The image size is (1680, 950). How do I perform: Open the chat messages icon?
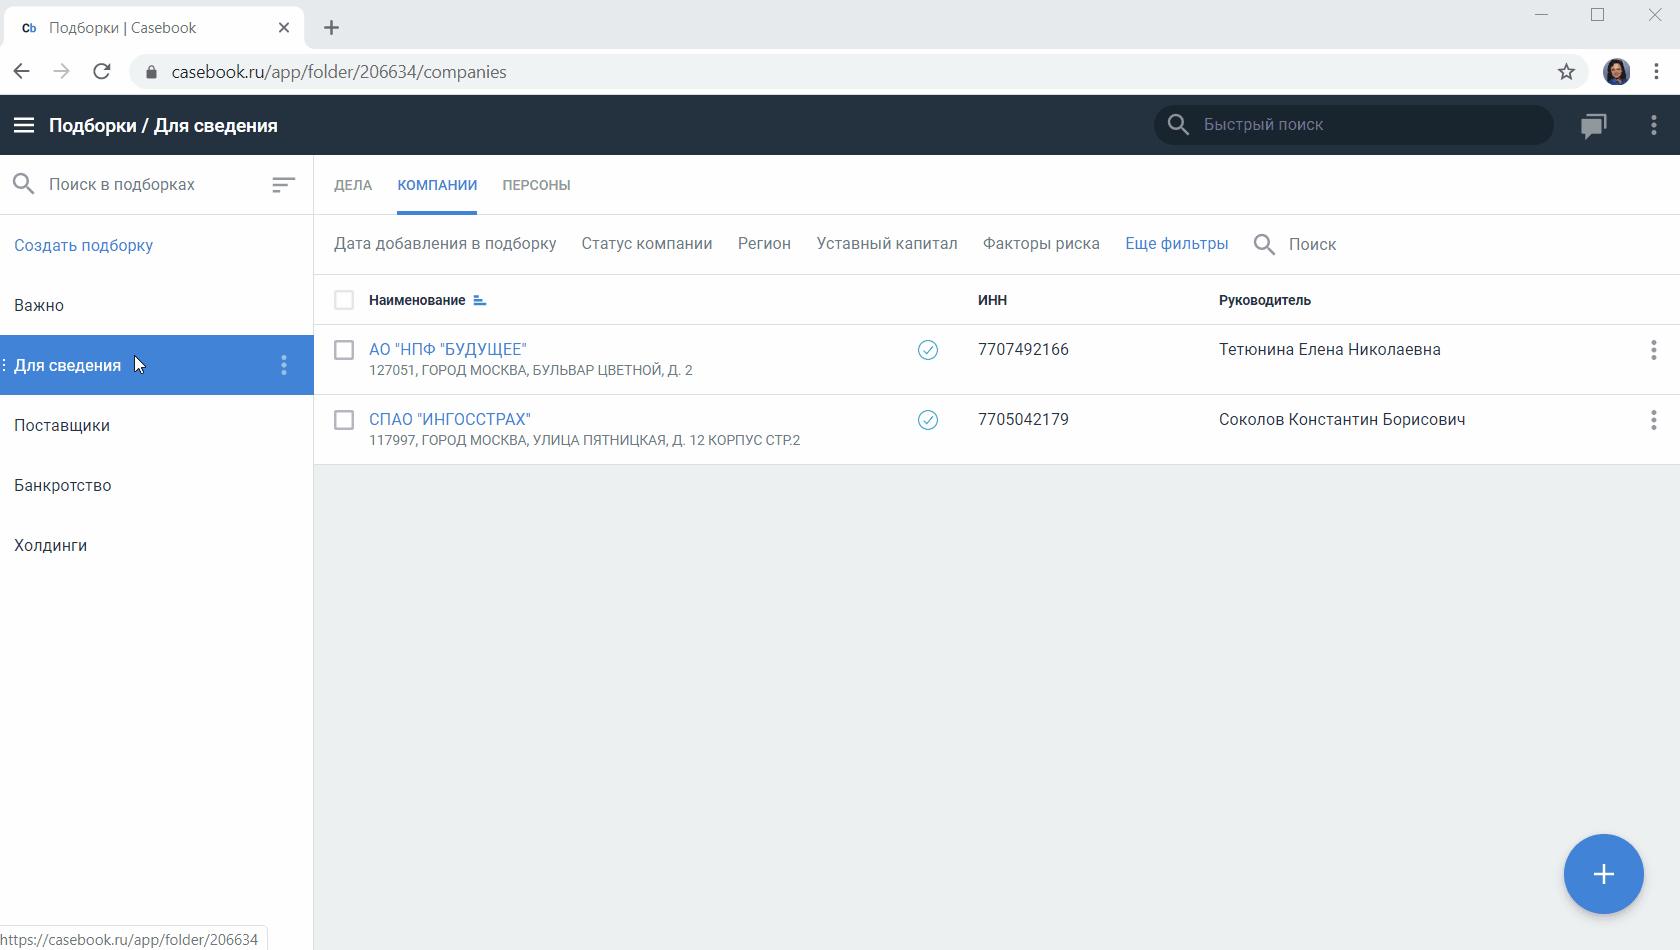click(x=1594, y=125)
